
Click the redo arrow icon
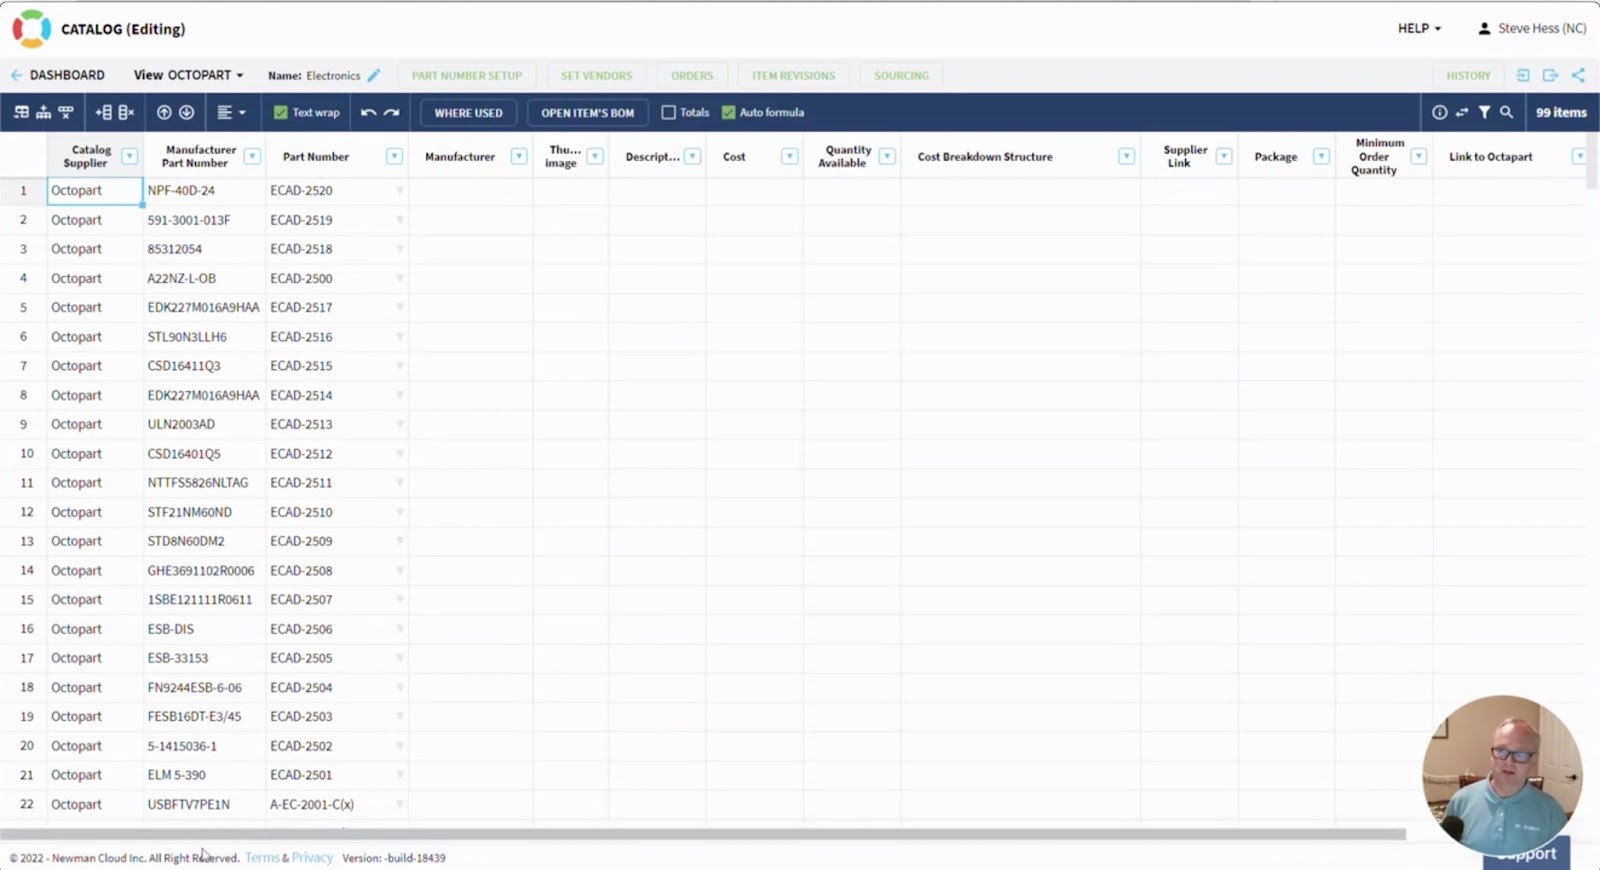click(x=392, y=113)
